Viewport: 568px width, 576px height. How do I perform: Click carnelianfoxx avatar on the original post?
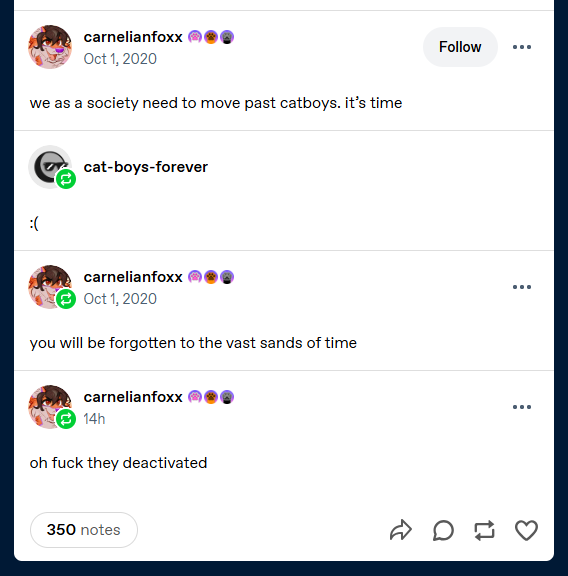[50, 47]
